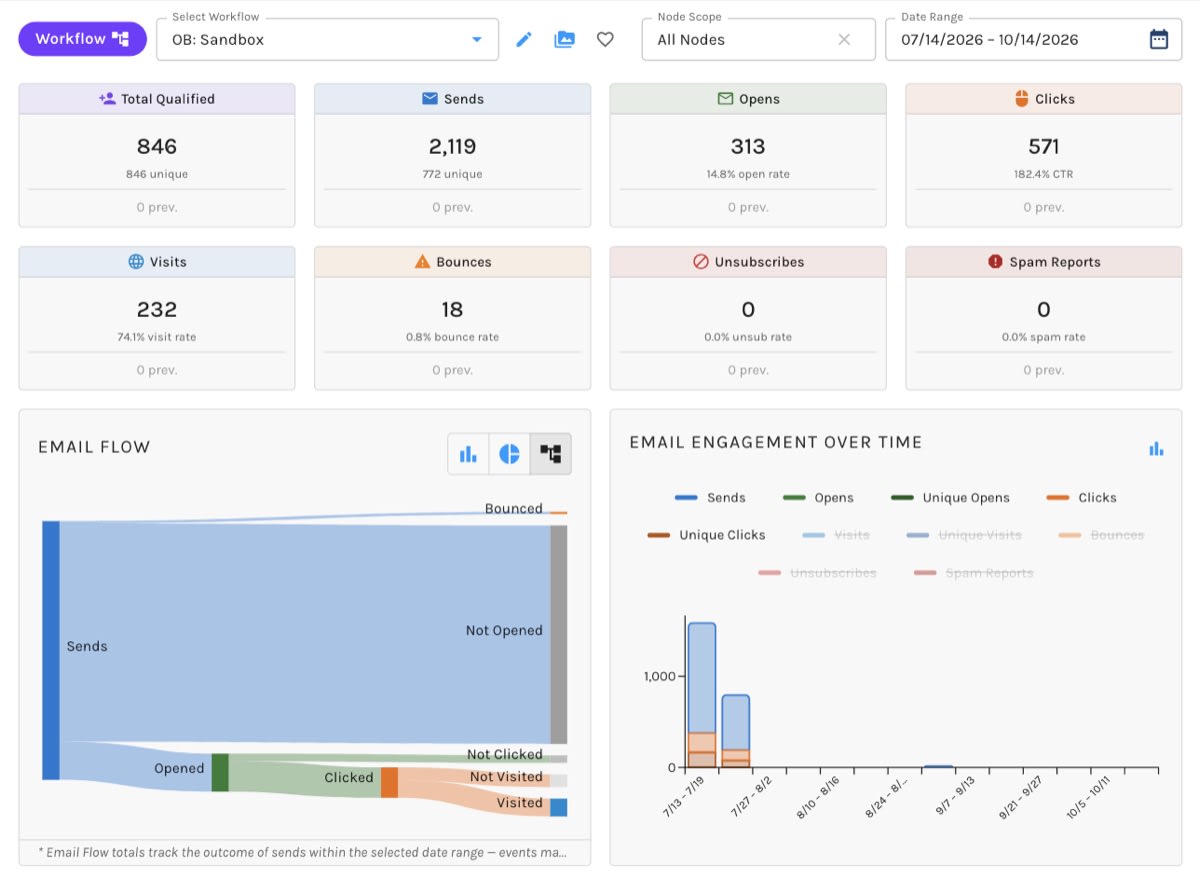
Task: Click the 74.1% visit rate text
Action: [x=157, y=337]
